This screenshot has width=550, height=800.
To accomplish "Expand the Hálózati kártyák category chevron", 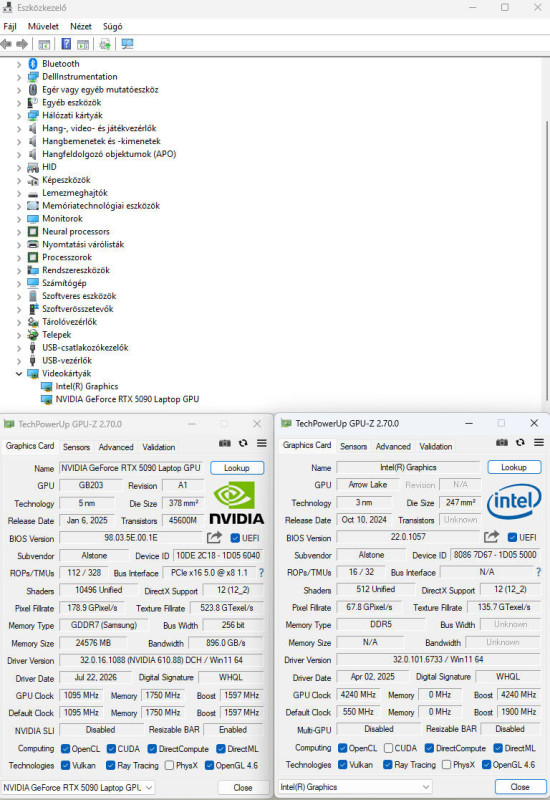I will [19, 116].
